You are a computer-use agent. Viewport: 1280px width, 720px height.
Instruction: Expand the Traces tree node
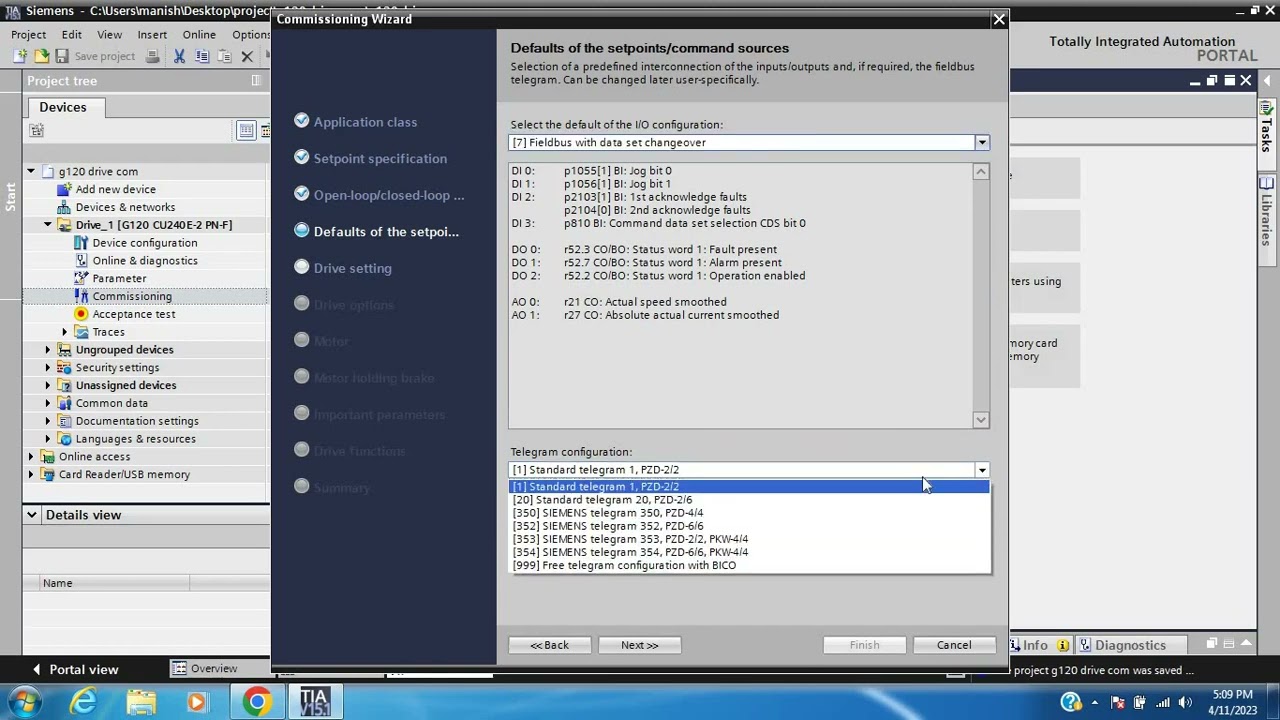(65, 332)
